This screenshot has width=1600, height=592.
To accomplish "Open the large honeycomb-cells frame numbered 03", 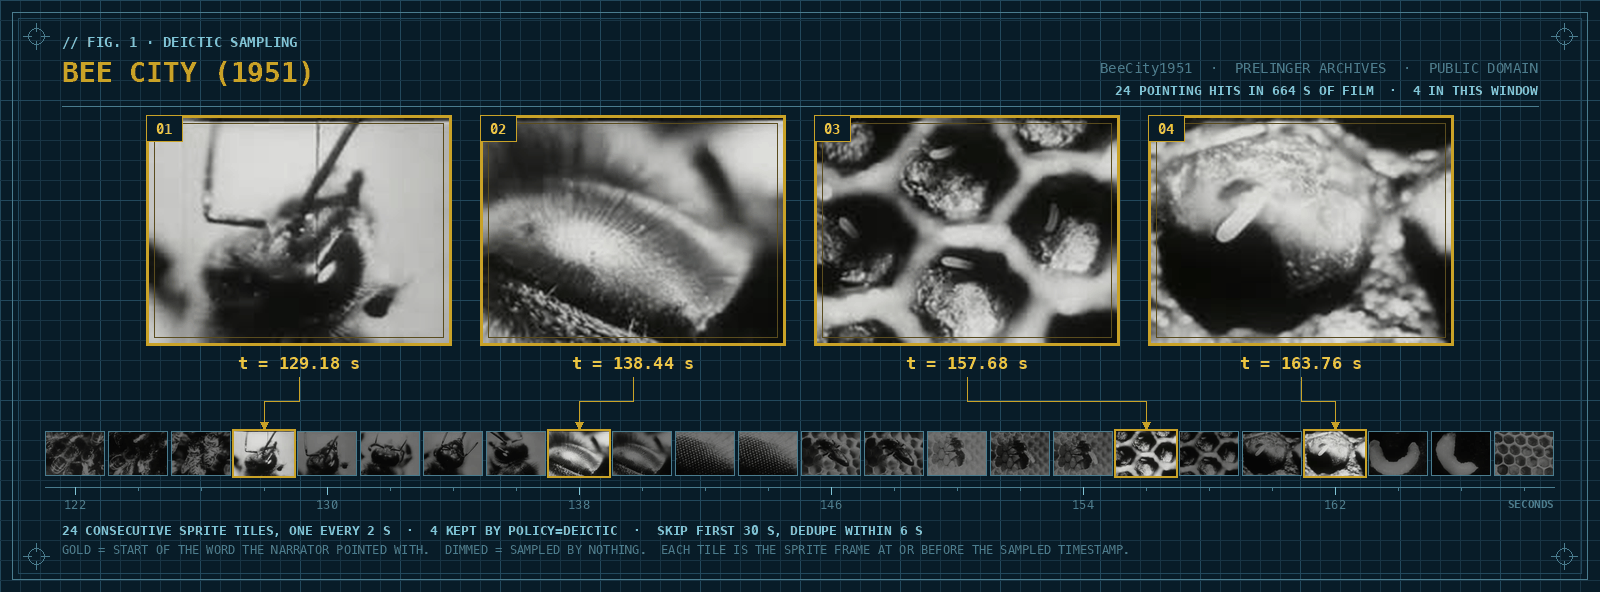I will (x=967, y=231).
